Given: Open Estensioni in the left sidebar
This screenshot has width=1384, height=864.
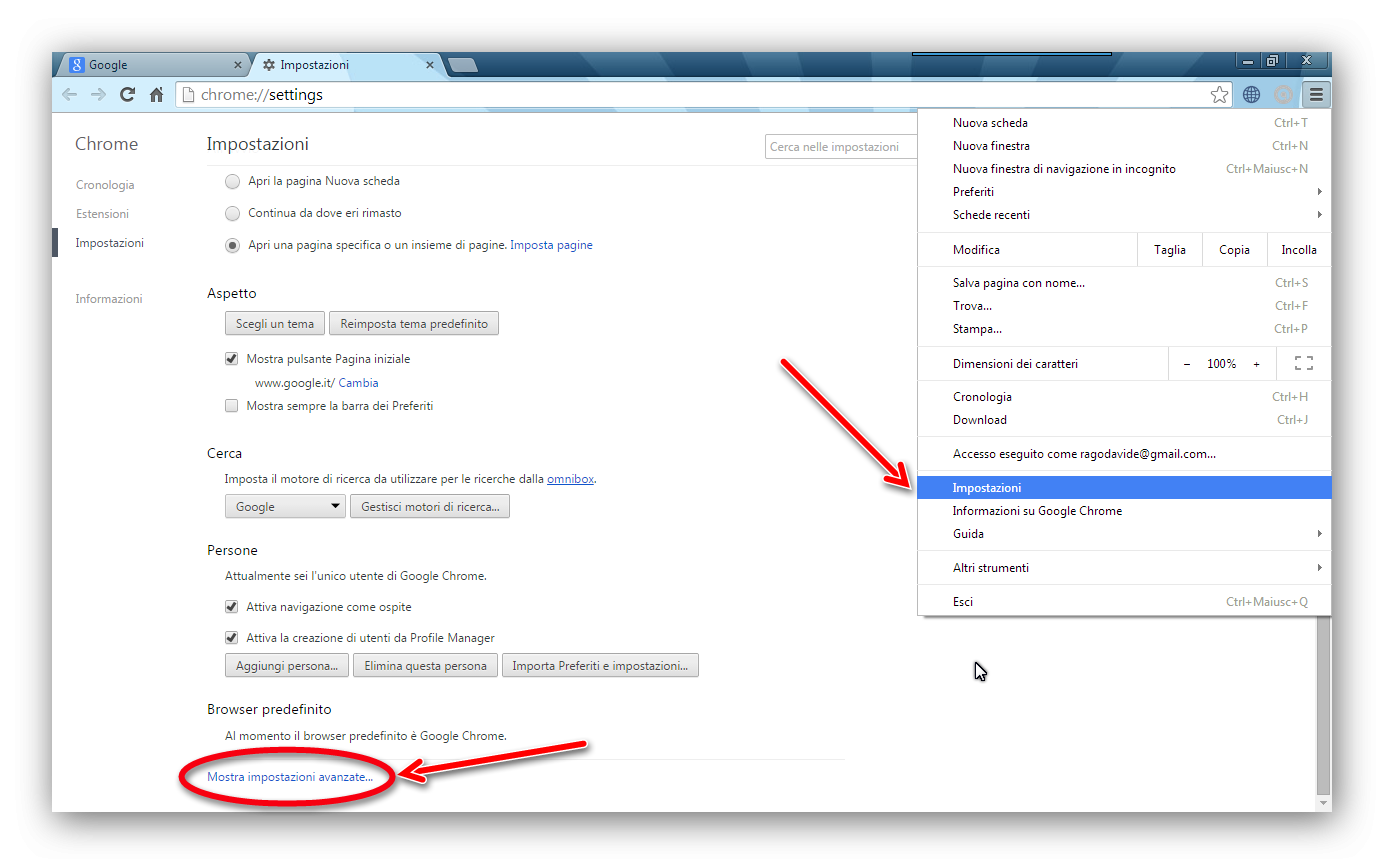Looking at the screenshot, I should tap(102, 214).
